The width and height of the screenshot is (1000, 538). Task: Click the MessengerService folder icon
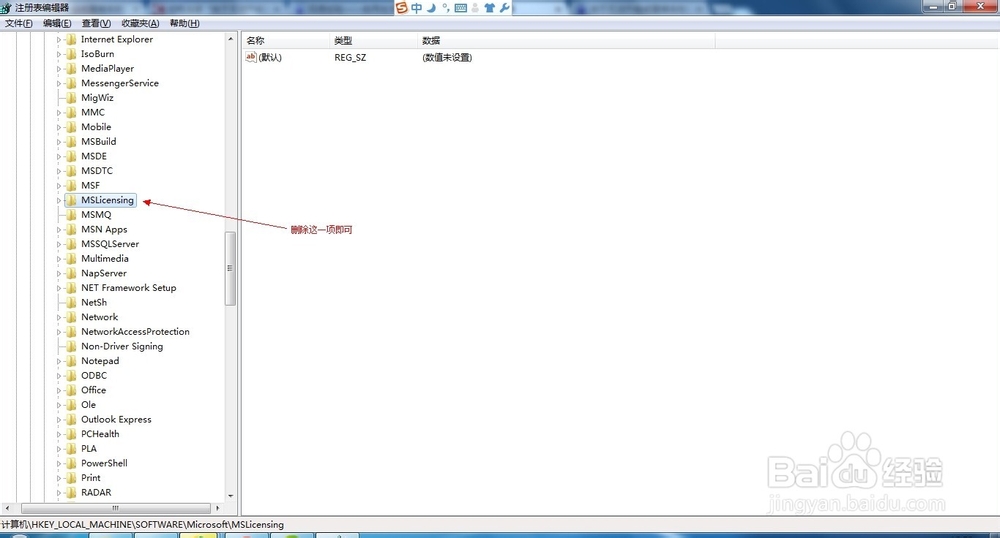[71, 83]
